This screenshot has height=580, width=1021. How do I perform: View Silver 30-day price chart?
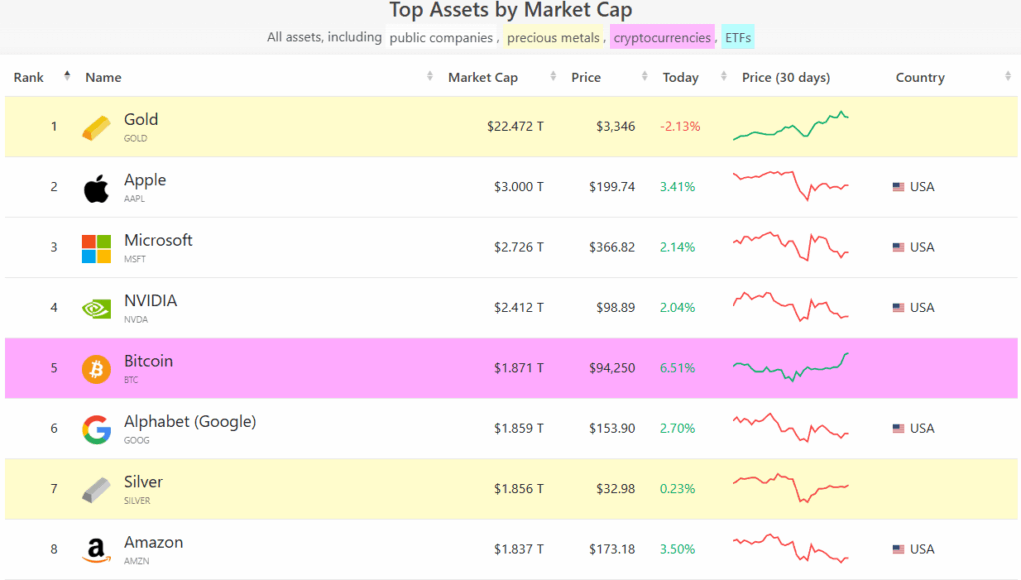[x=790, y=488]
